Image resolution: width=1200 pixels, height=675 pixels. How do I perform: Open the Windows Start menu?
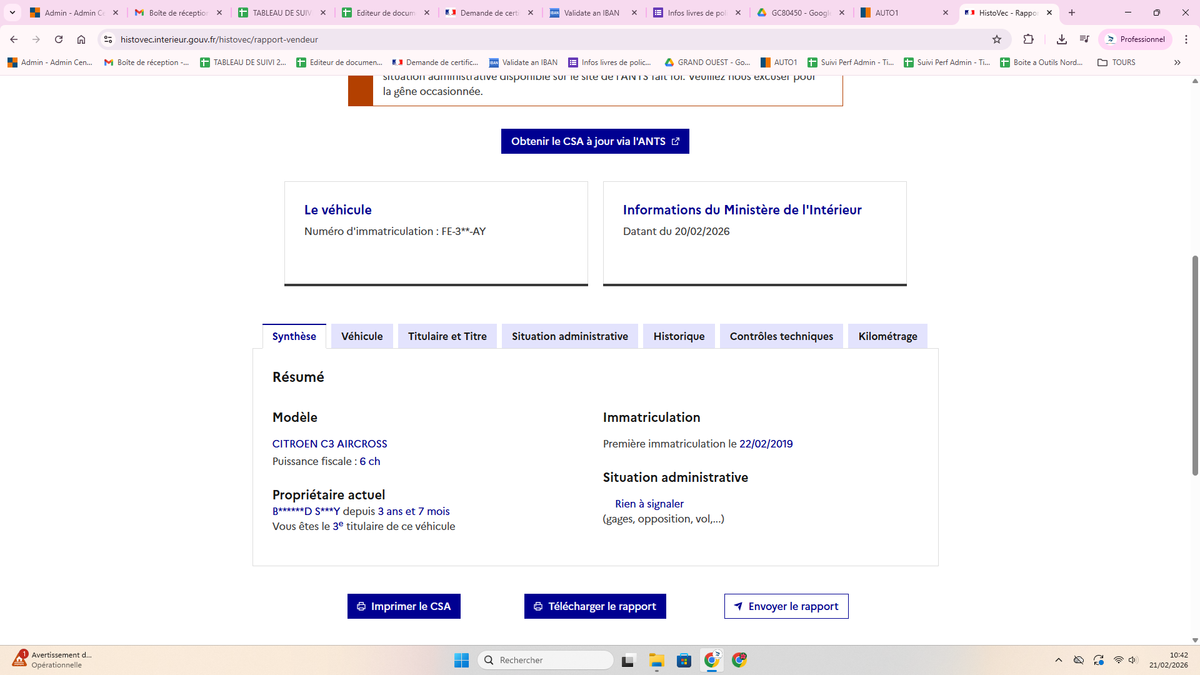pyautogui.click(x=461, y=660)
